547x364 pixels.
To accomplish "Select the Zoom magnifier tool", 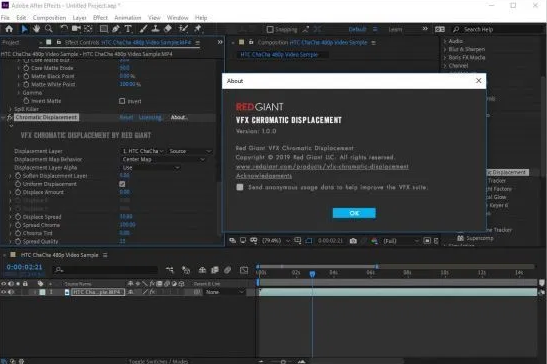I will [x=48, y=29].
